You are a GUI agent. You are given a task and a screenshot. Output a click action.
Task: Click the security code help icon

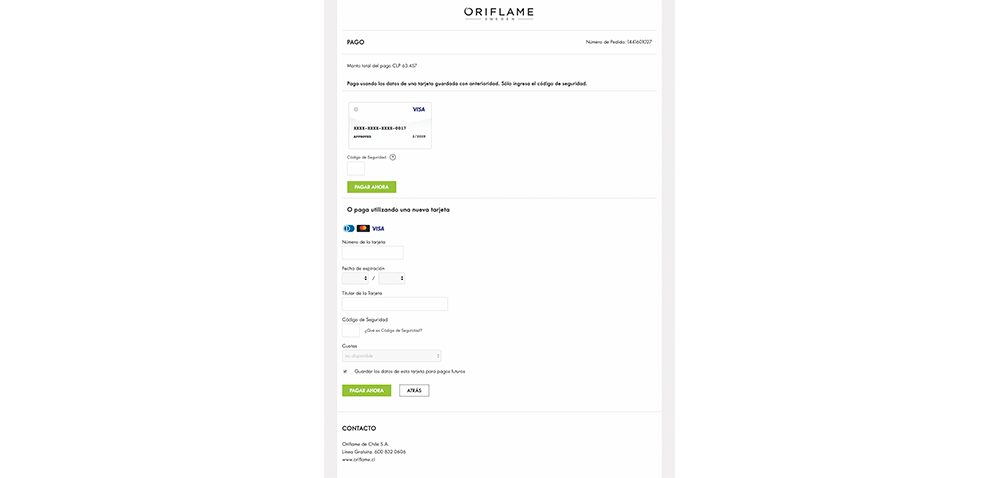[x=393, y=157]
